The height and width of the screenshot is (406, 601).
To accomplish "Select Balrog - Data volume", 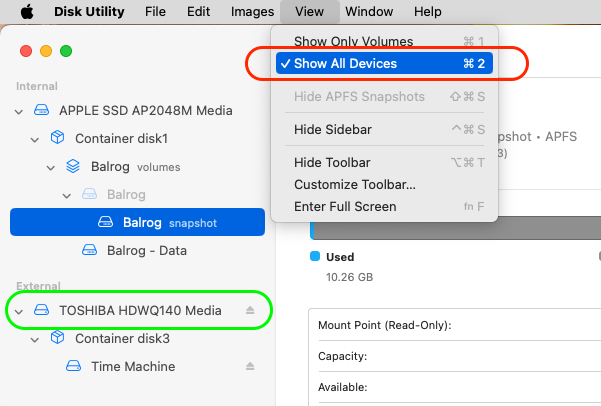I will 137,250.
